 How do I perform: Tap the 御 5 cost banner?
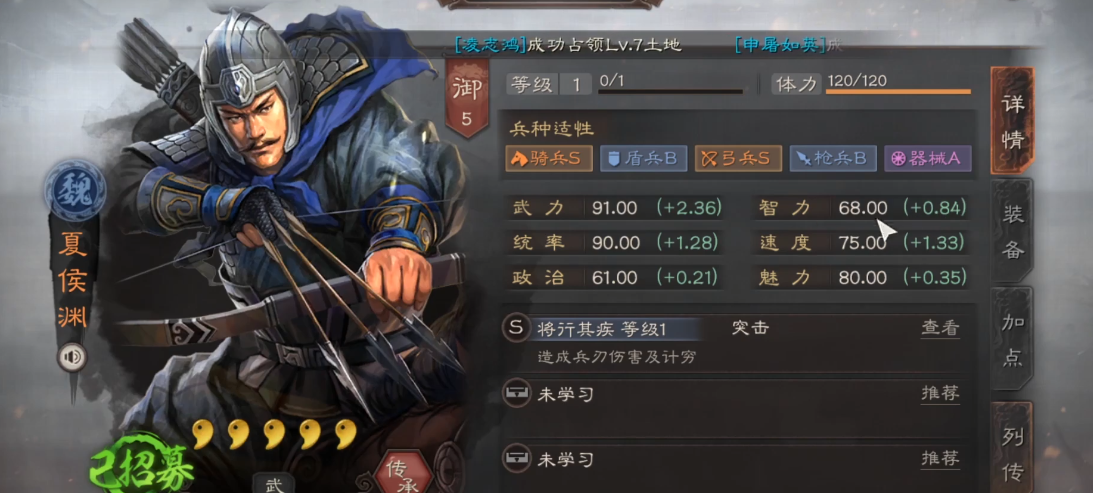[466, 99]
